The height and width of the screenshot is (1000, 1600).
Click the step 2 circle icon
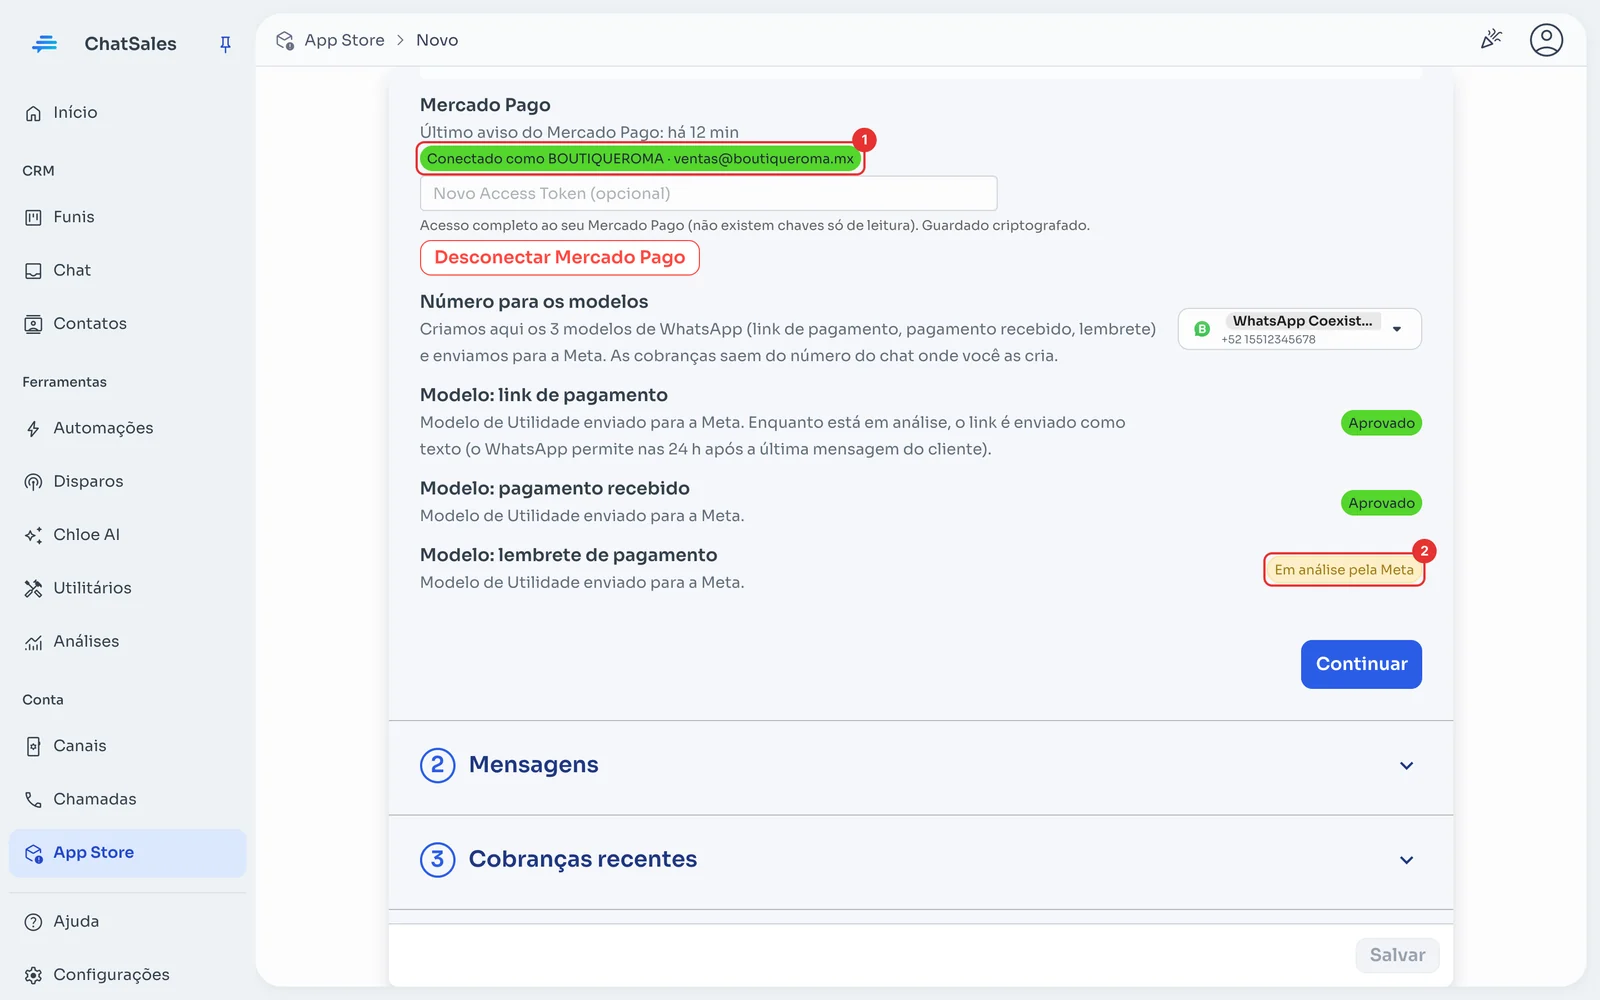[437, 765]
